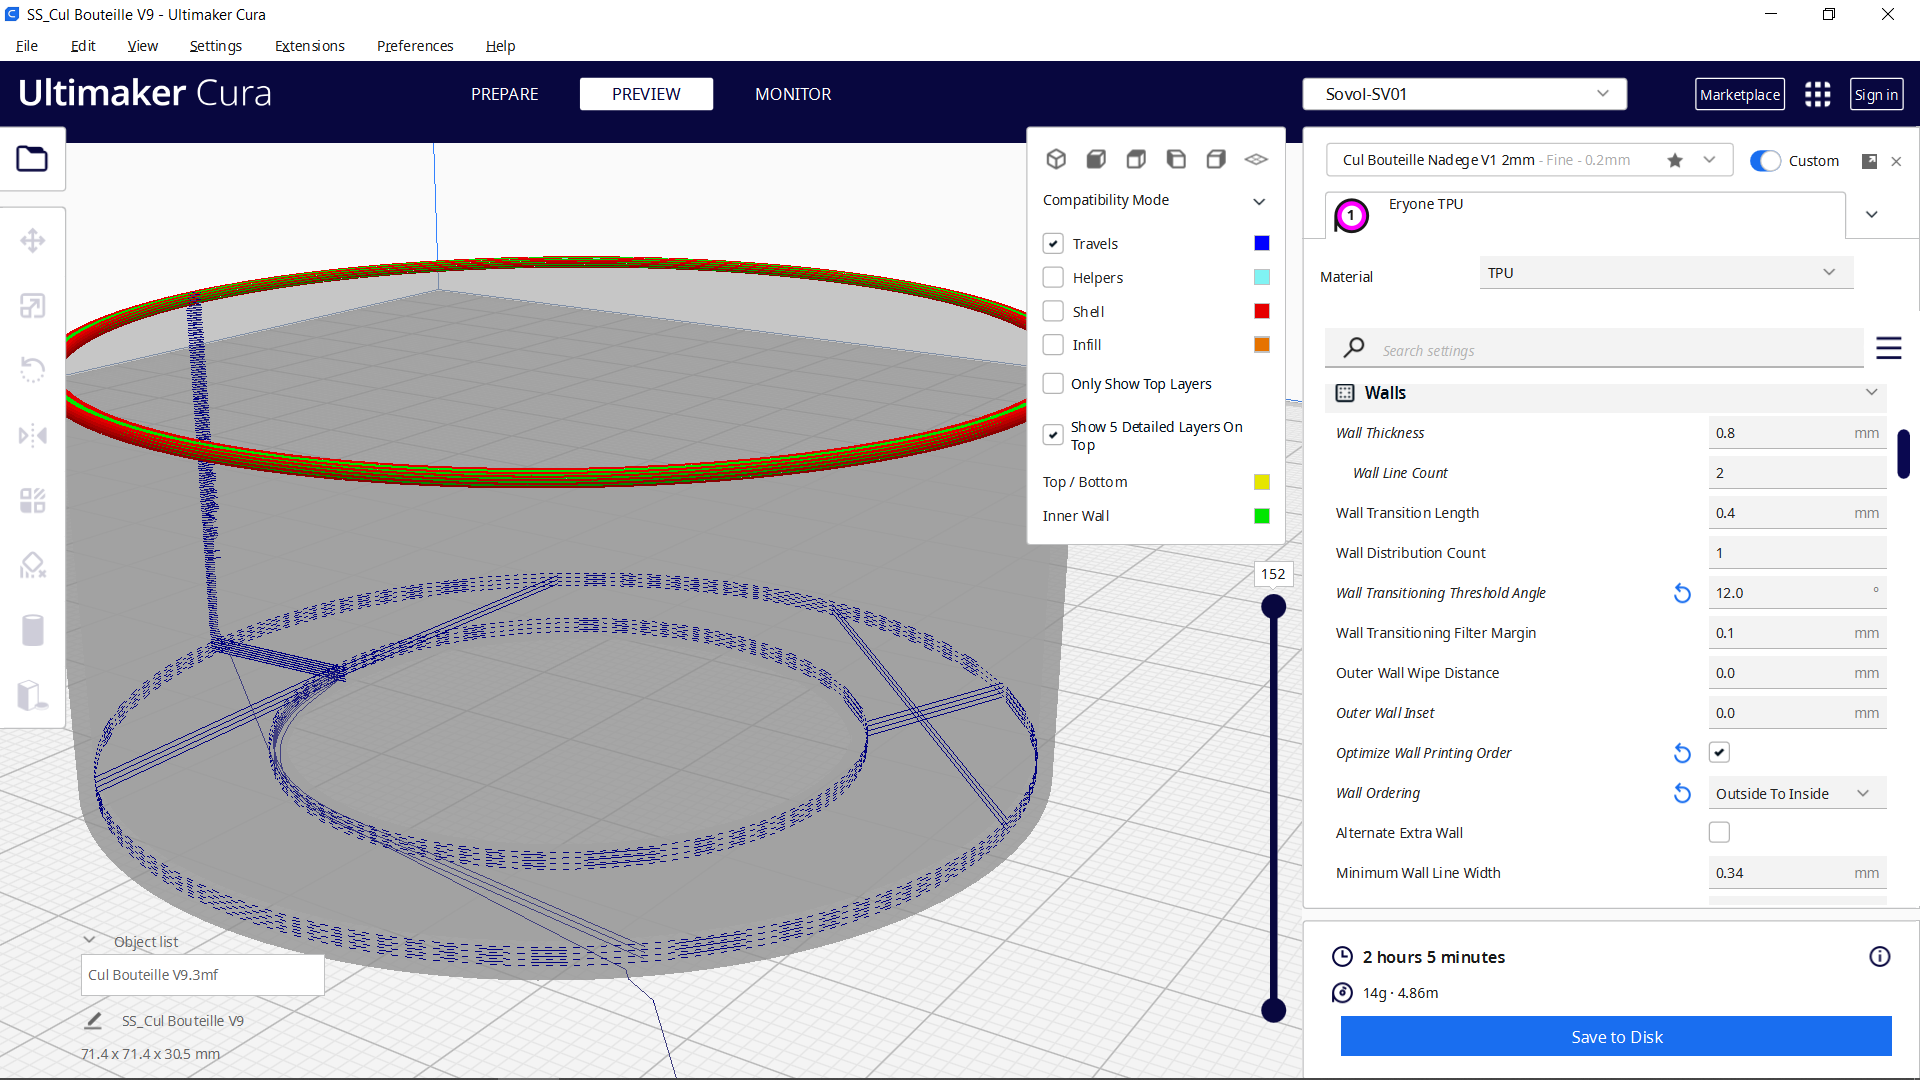Screen dimensions: 1920x1080
Task: Select the Move tool
Action: tap(33, 240)
